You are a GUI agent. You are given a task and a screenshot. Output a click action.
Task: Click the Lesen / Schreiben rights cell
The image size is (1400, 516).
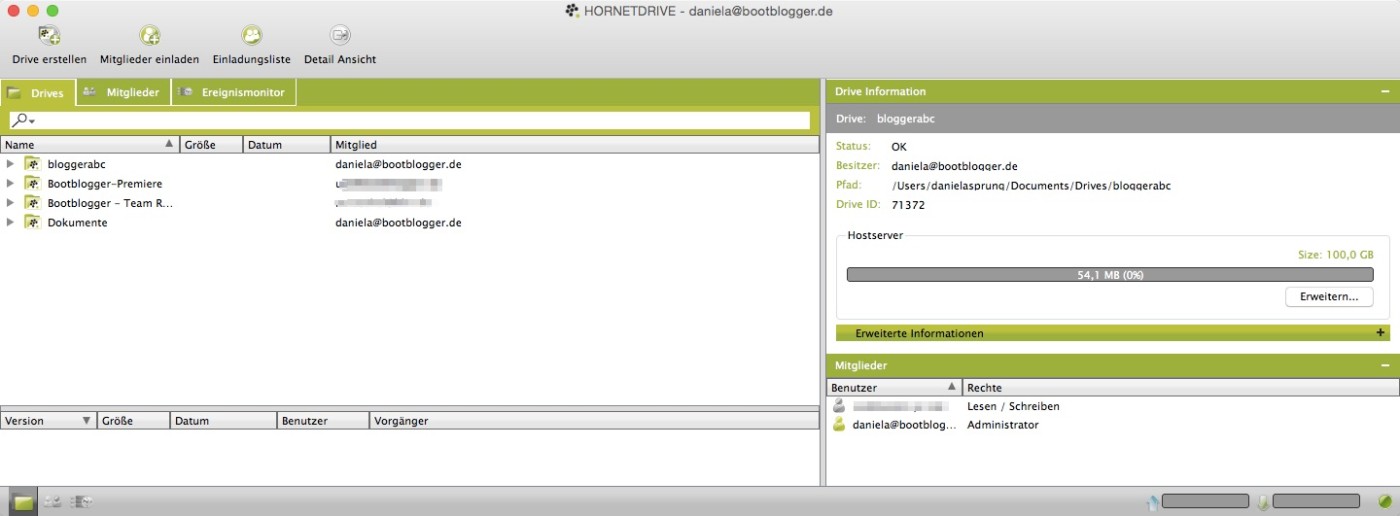pos(1013,406)
